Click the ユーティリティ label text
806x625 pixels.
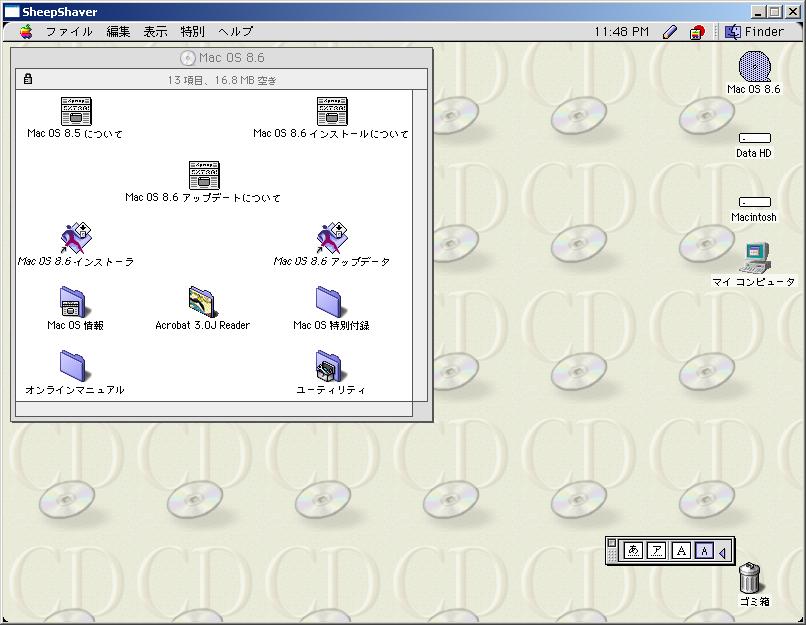331,390
